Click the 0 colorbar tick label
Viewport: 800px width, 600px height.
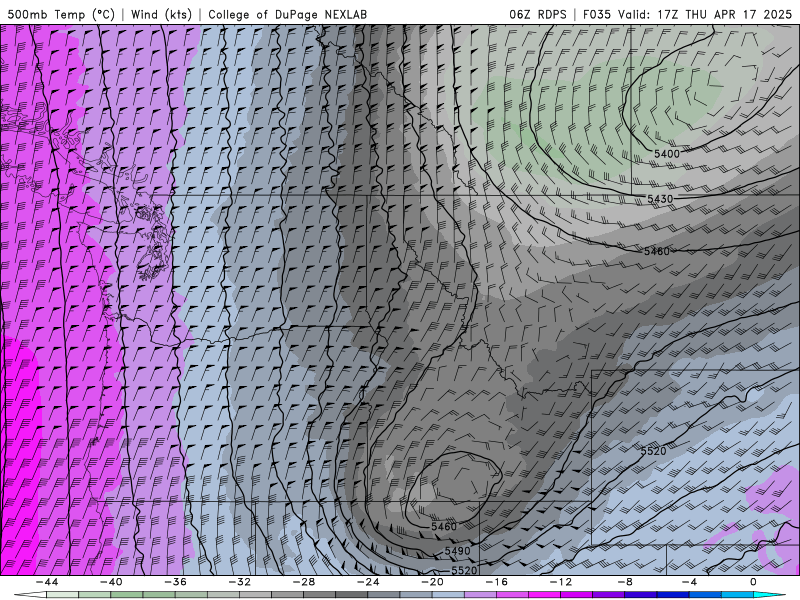point(753,582)
